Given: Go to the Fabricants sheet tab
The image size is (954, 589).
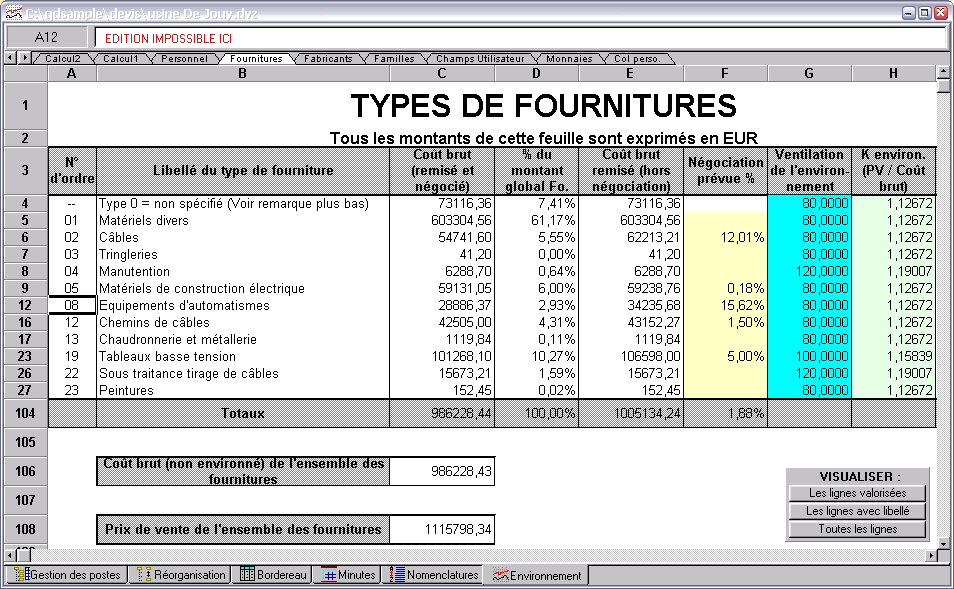Looking at the screenshot, I should coord(328,59).
